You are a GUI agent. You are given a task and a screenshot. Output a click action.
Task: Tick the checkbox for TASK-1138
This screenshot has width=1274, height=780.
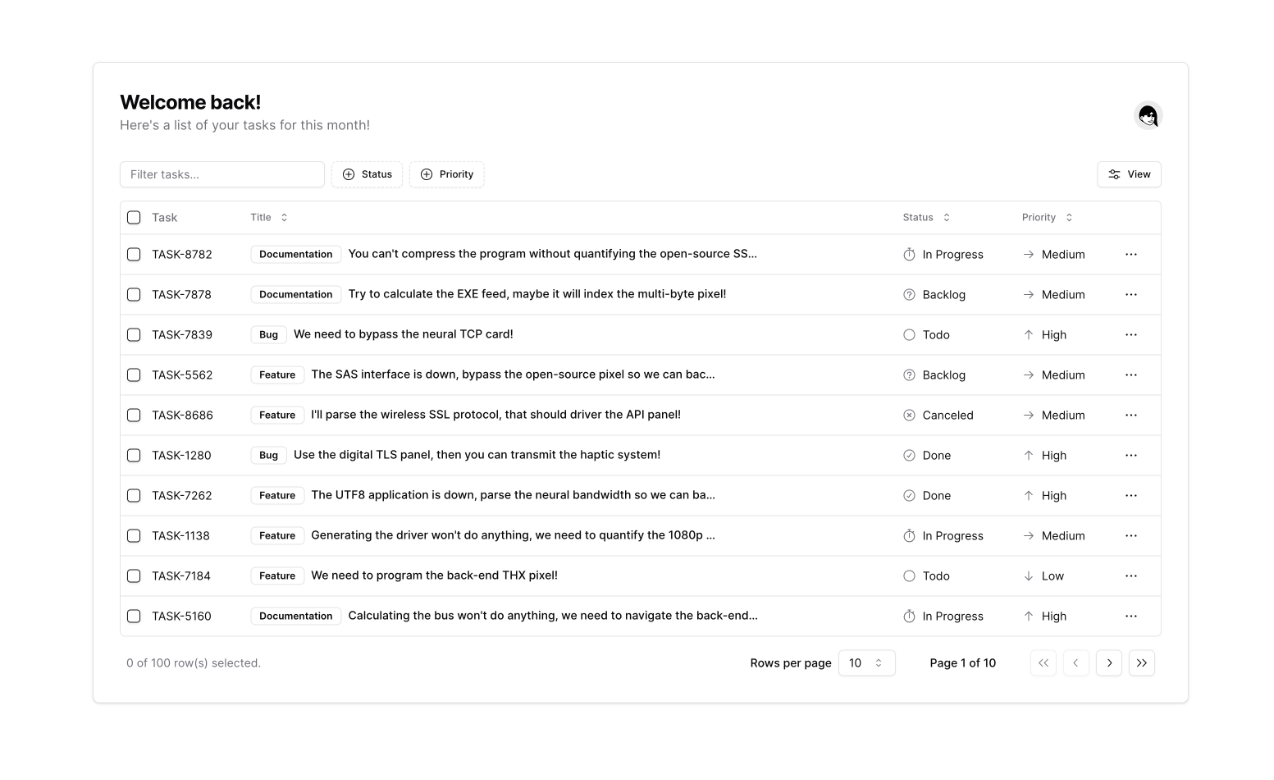134,536
